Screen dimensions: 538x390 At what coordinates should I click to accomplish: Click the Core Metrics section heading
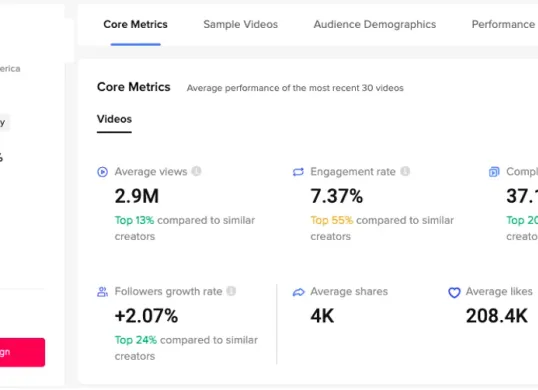point(133,87)
